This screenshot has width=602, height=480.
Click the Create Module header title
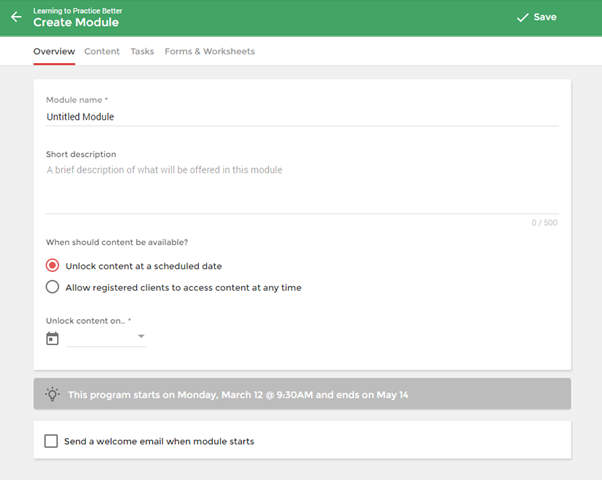pos(76,22)
